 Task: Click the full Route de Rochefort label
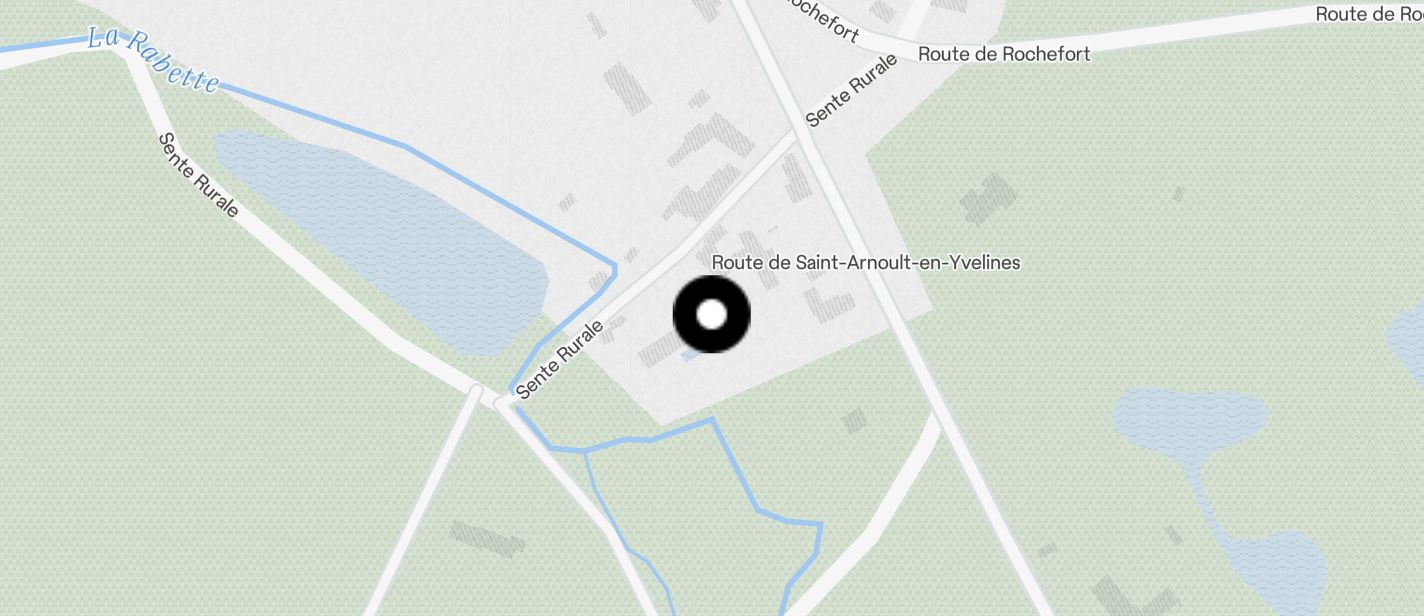[1004, 54]
